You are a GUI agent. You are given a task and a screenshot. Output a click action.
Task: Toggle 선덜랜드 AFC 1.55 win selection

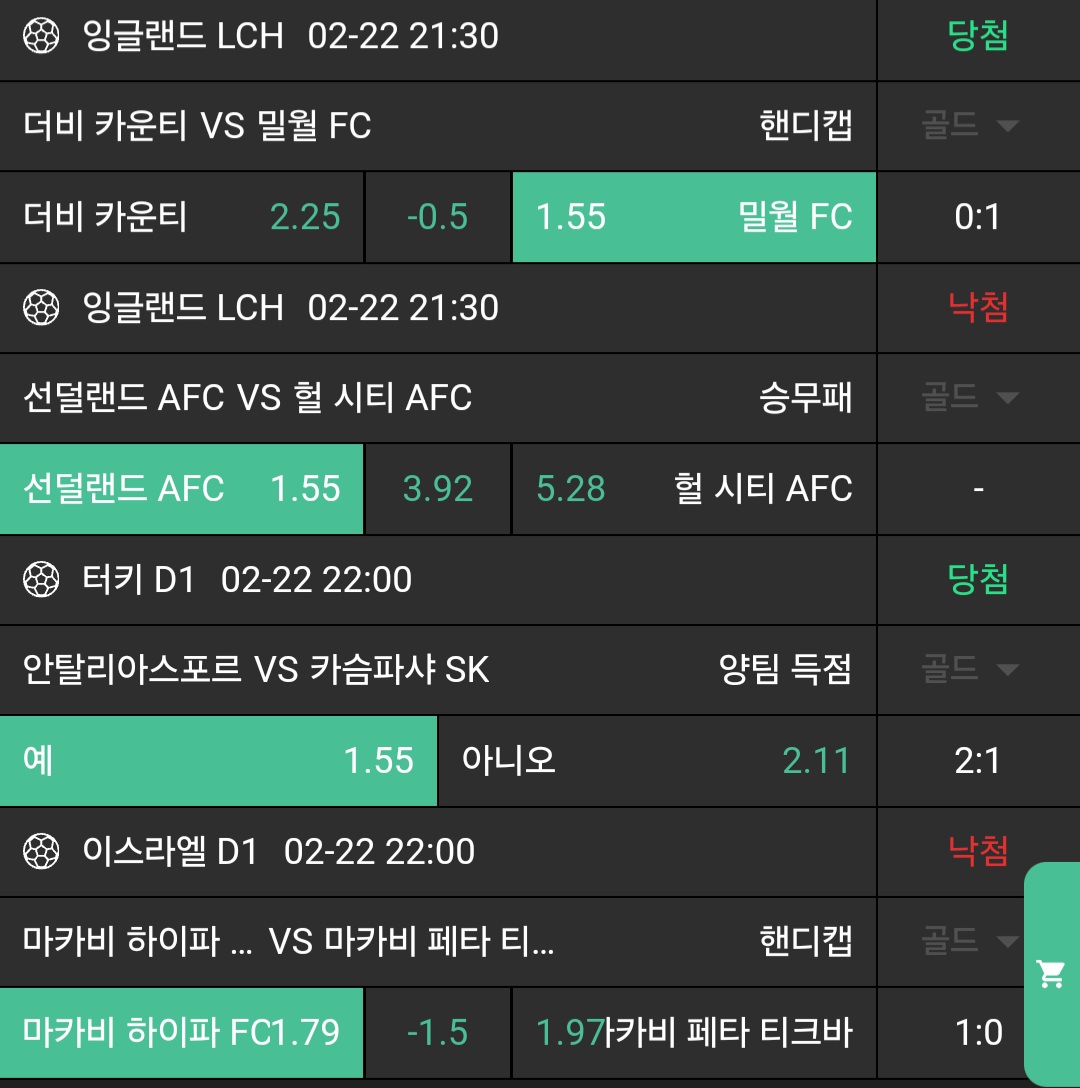click(x=182, y=489)
